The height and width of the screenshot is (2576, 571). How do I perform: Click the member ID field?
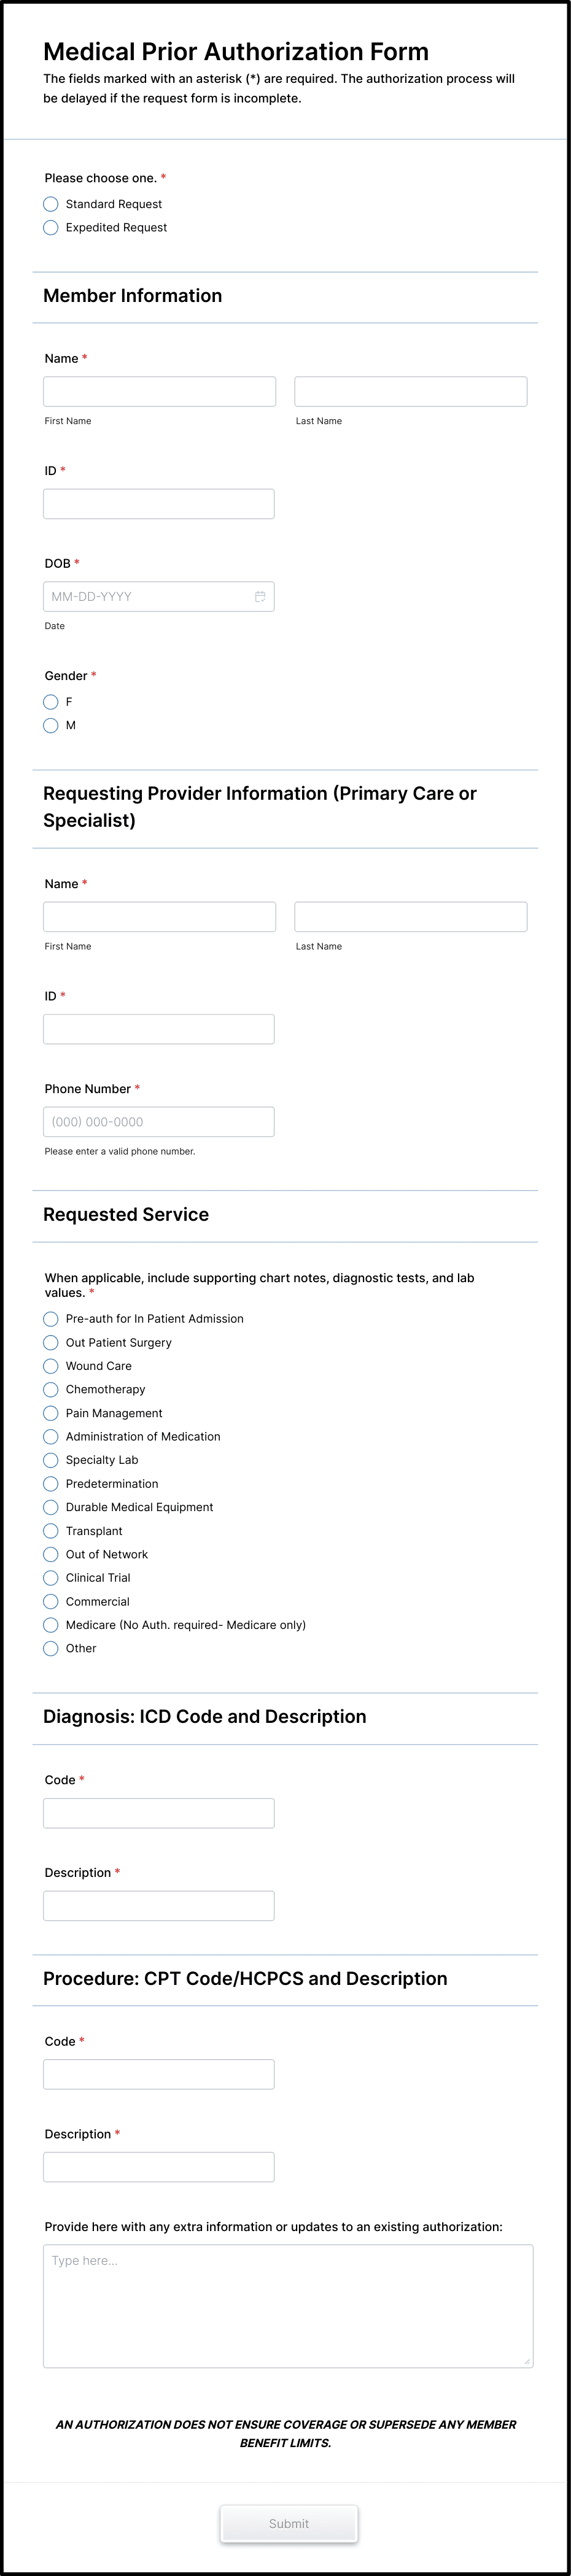click(159, 503)
